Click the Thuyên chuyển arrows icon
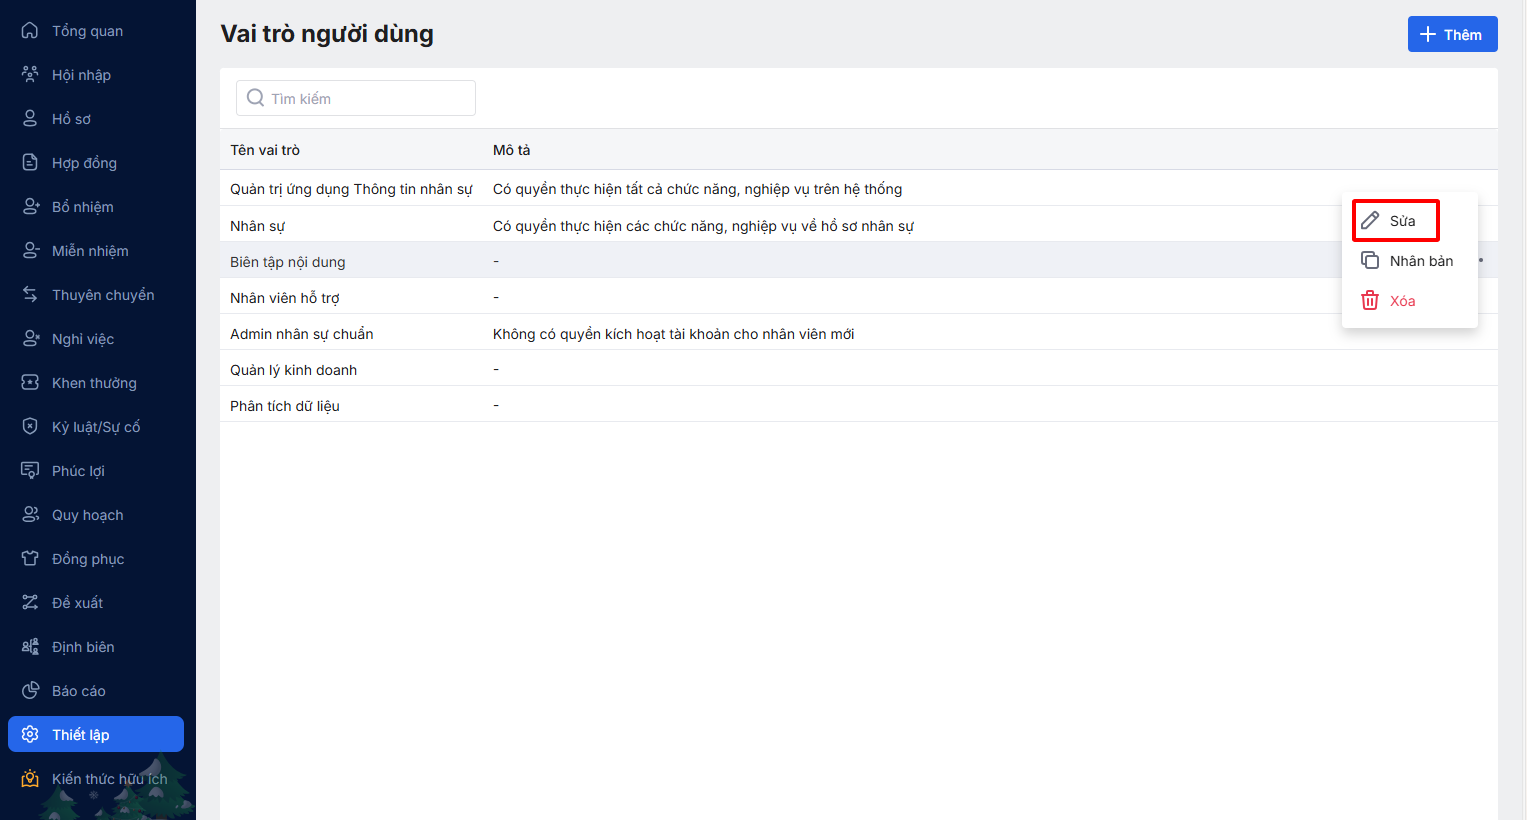This screenshot has width=1527, height=820. click(x=30, y=295)
